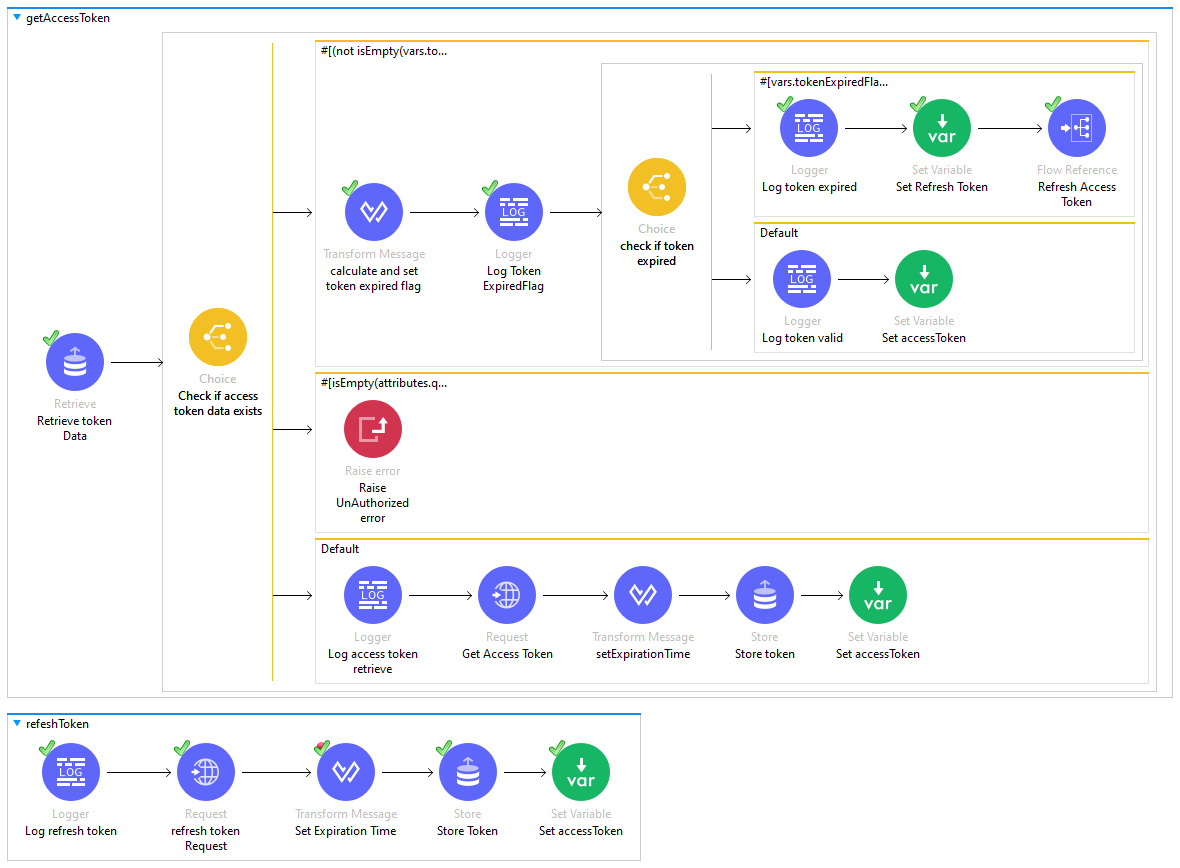Viewport: 1180px width, 868px height.
Task: Click the '#[isEmpty(attributes.q...' route condition
Action: click(384, 383)
